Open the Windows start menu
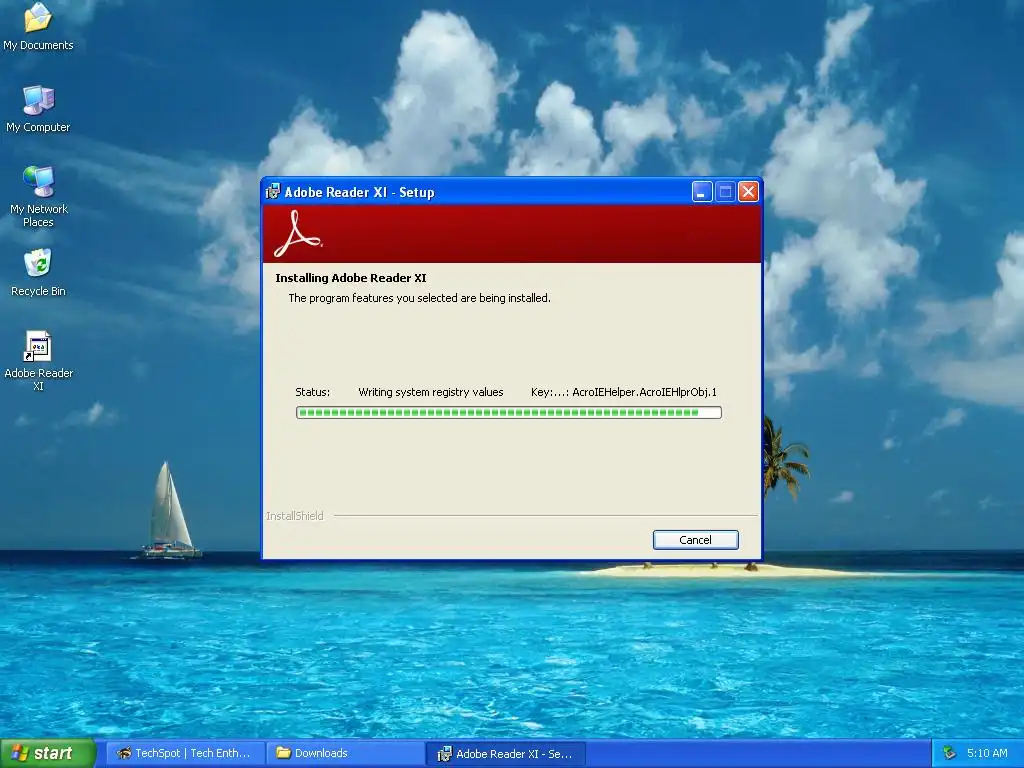This screenshot has height=768, width=1024. tap(48, 753)
